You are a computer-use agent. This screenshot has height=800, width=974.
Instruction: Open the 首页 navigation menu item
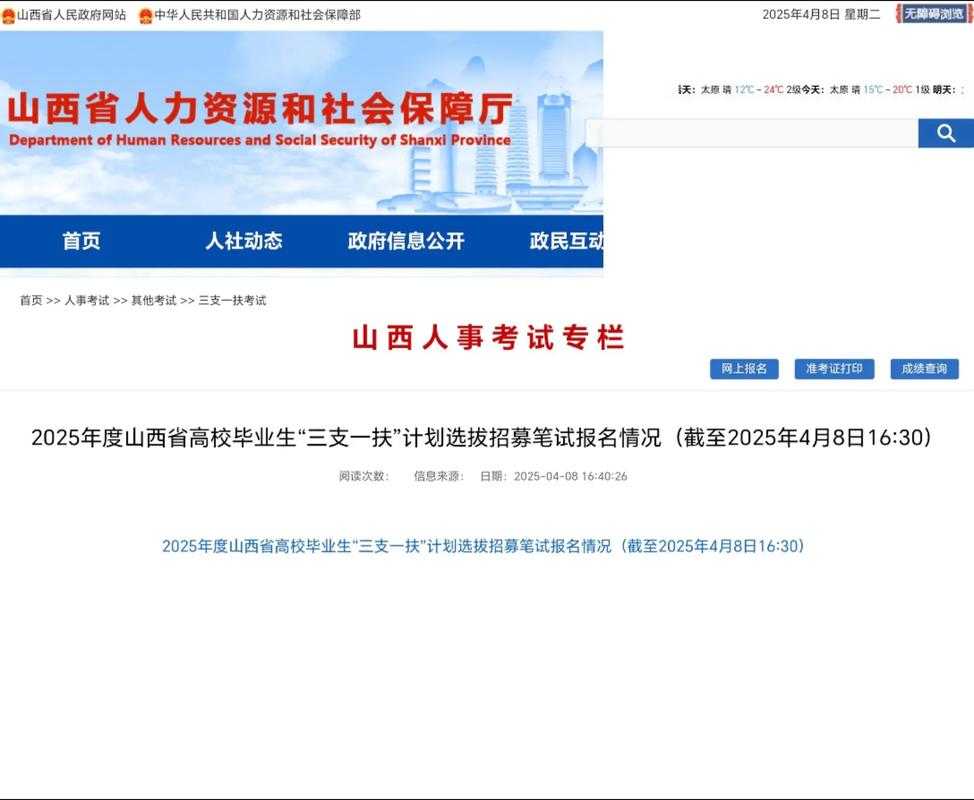[x=80, y=242]
